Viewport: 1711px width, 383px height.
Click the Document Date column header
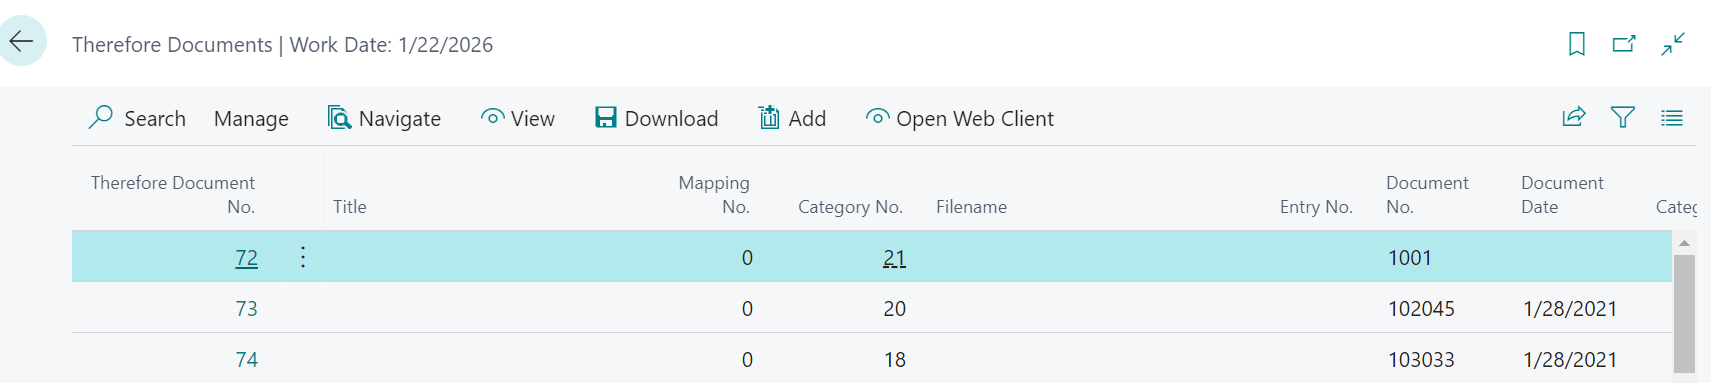[1562, 194]
